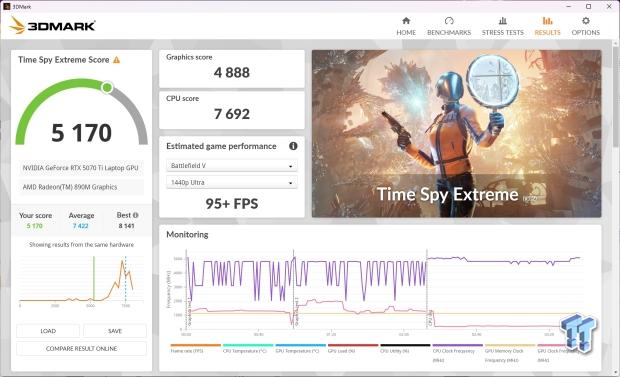The image size is (620, 377).
Task: Click Your score value 5 170 in green
Action: 35,226
